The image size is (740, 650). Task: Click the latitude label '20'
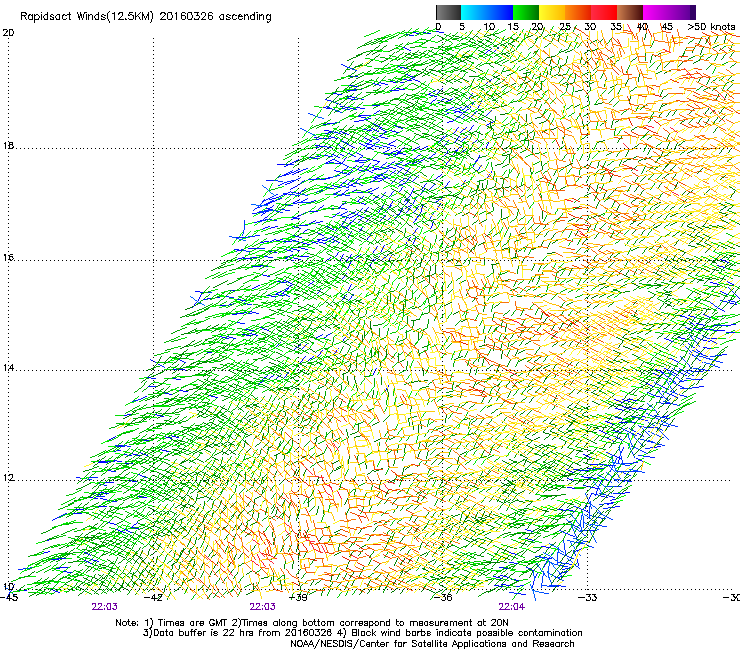pyautogui.click(x=8, y=33)
